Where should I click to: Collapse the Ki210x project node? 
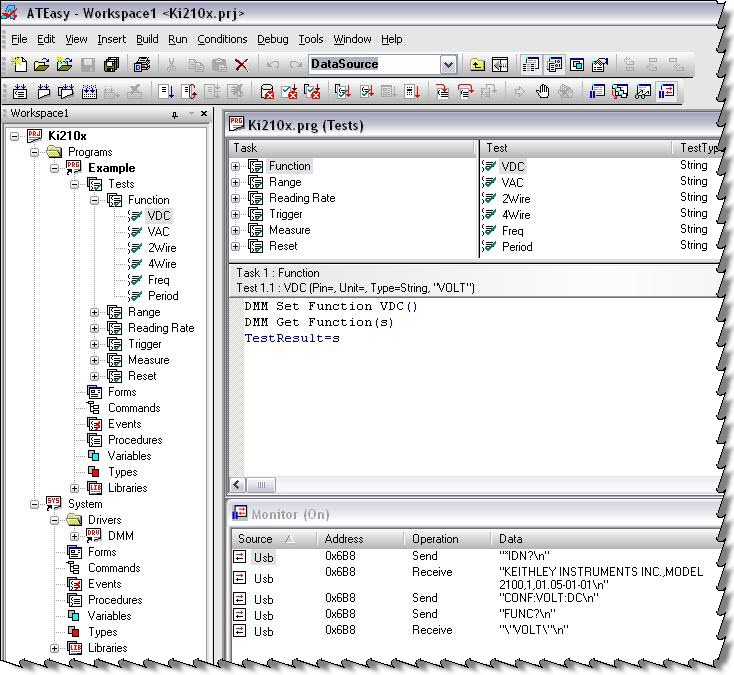(15, 136)
